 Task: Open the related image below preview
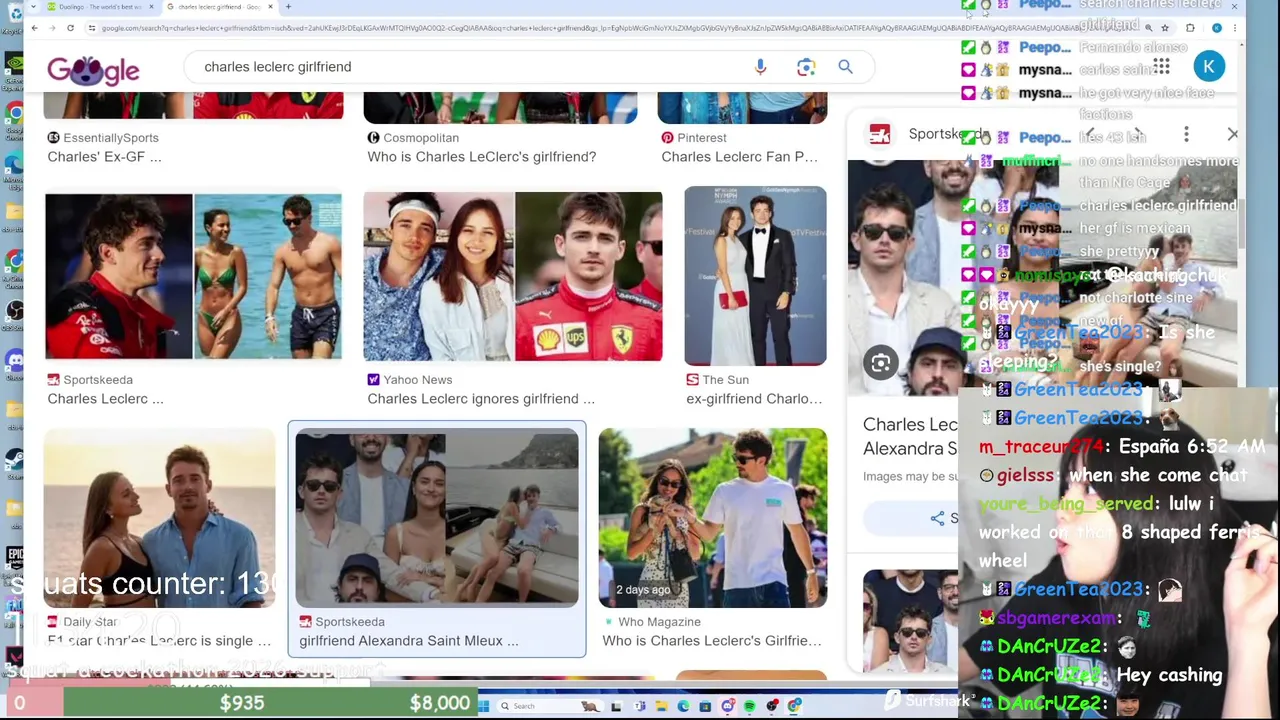tap(910, 620)
